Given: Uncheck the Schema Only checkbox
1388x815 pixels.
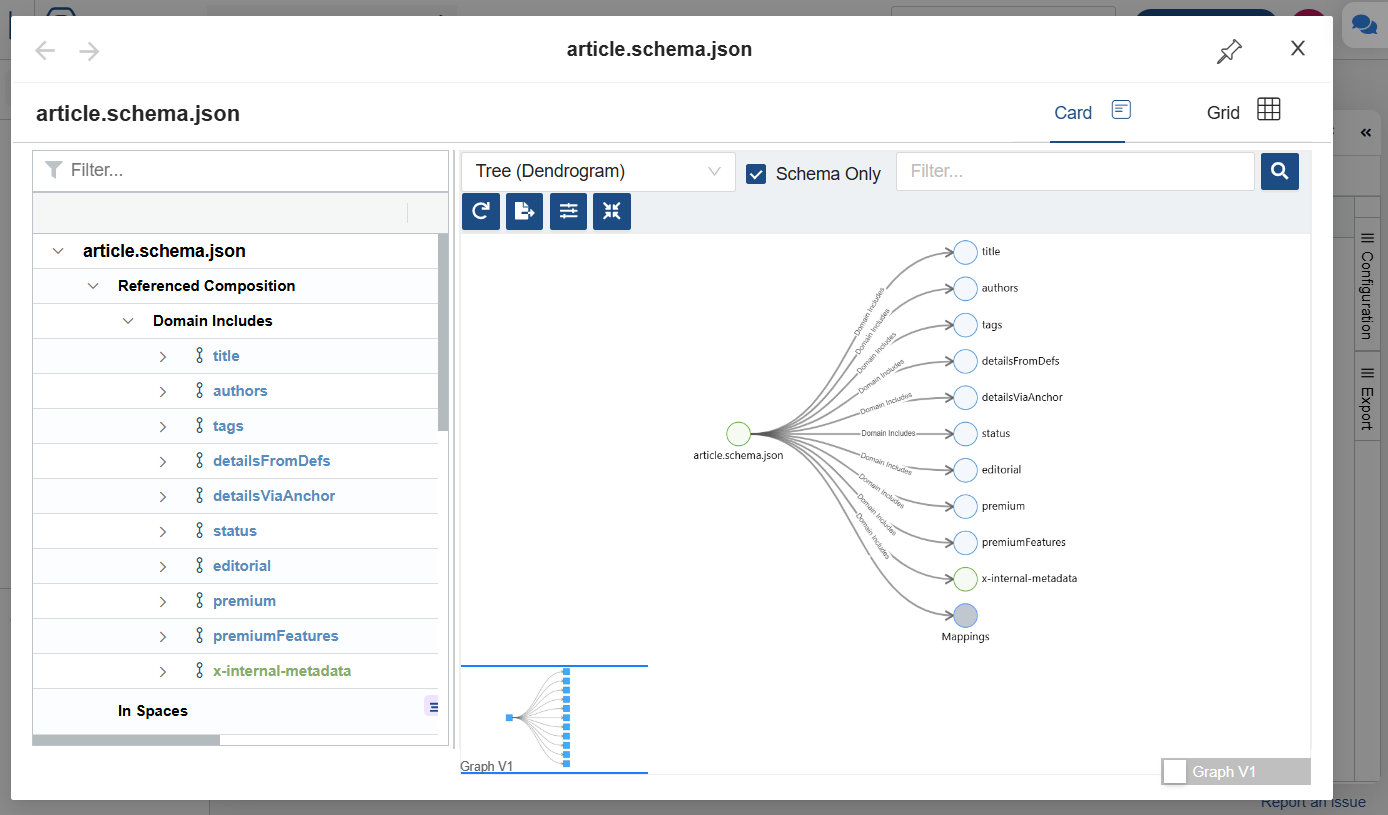Looking at the screenshot, I should pyautogui.click(x=756, y=174).
